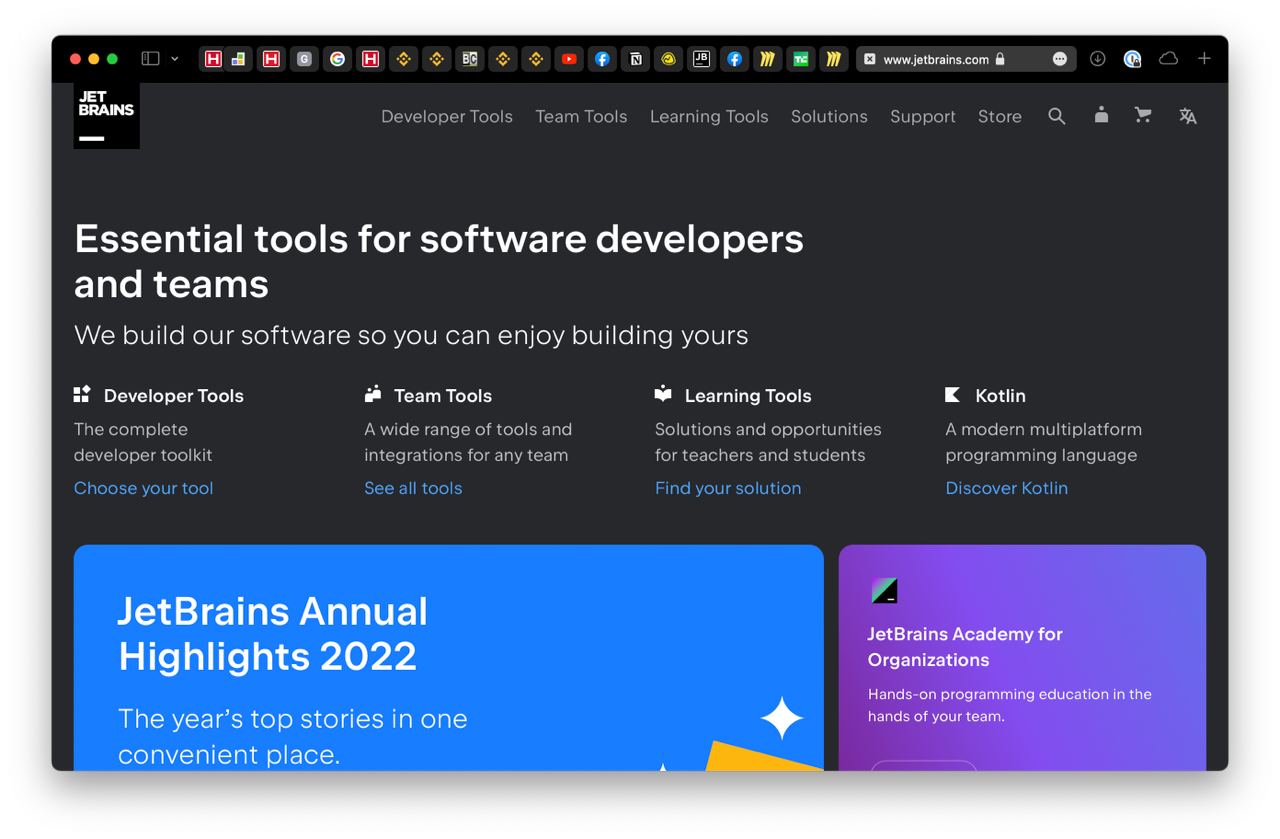Click the text 'The complete developer toolkit'

[143, 442]
